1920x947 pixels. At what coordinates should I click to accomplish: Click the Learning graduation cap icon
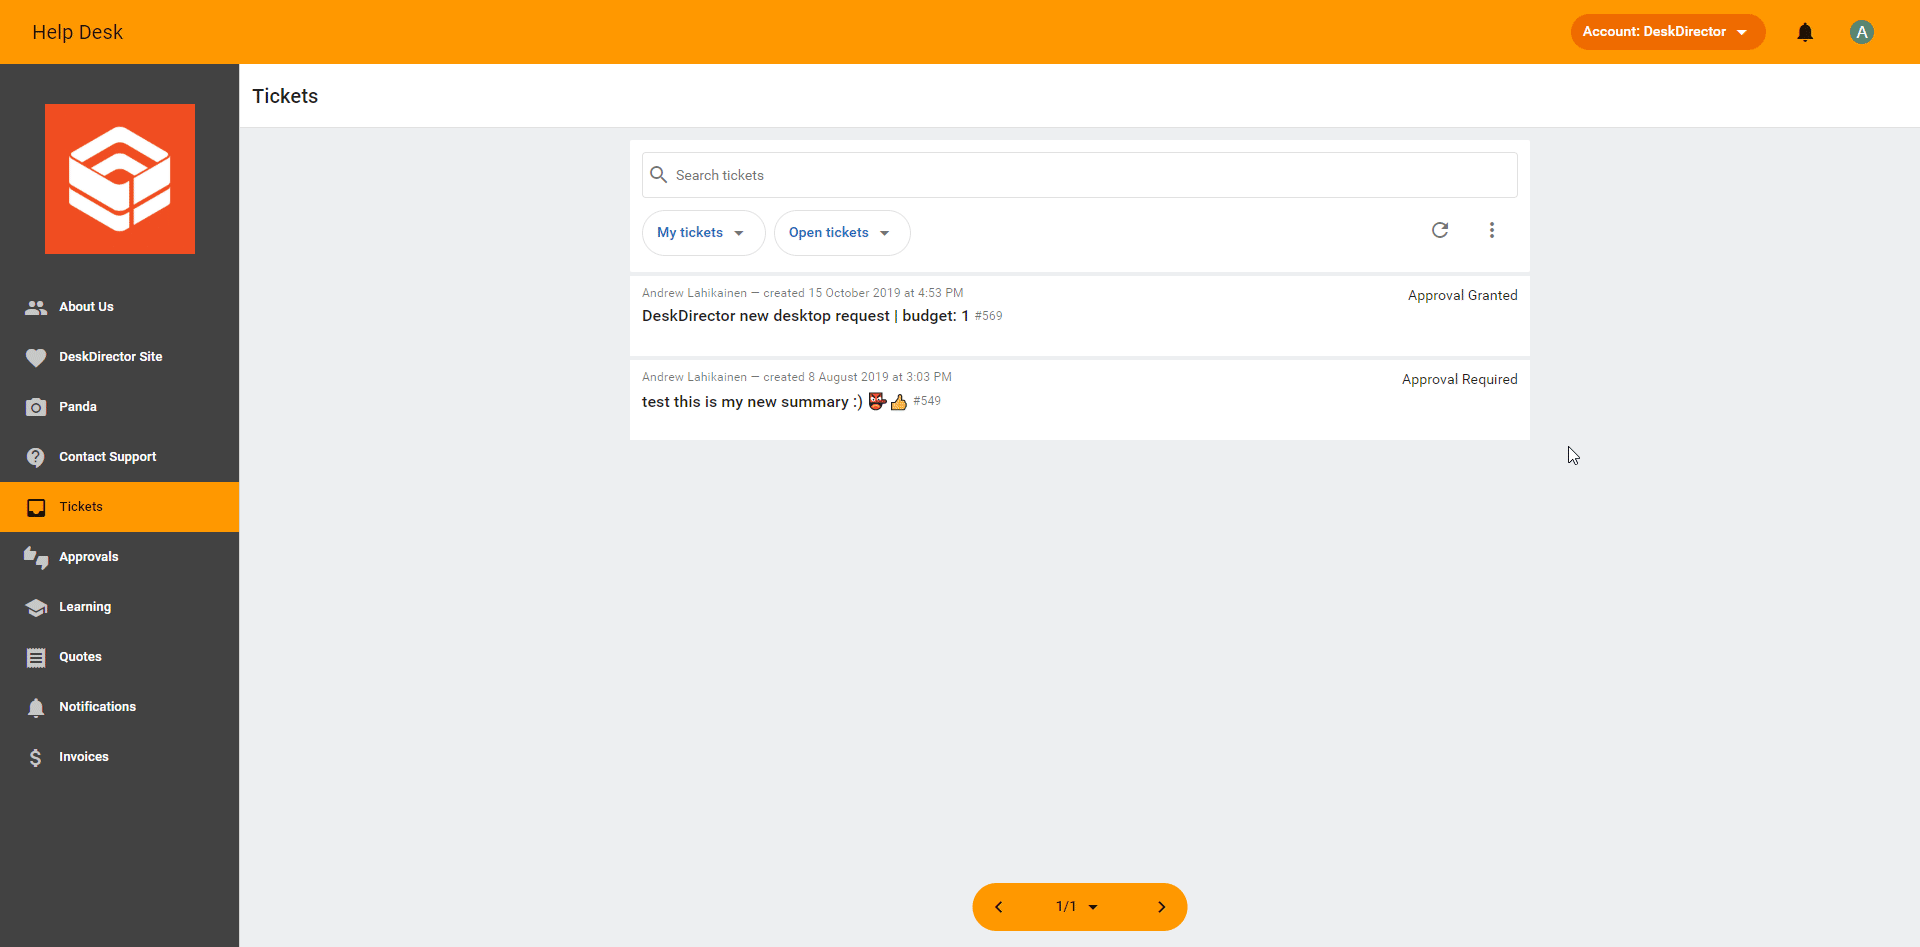[x=36, y=607]
